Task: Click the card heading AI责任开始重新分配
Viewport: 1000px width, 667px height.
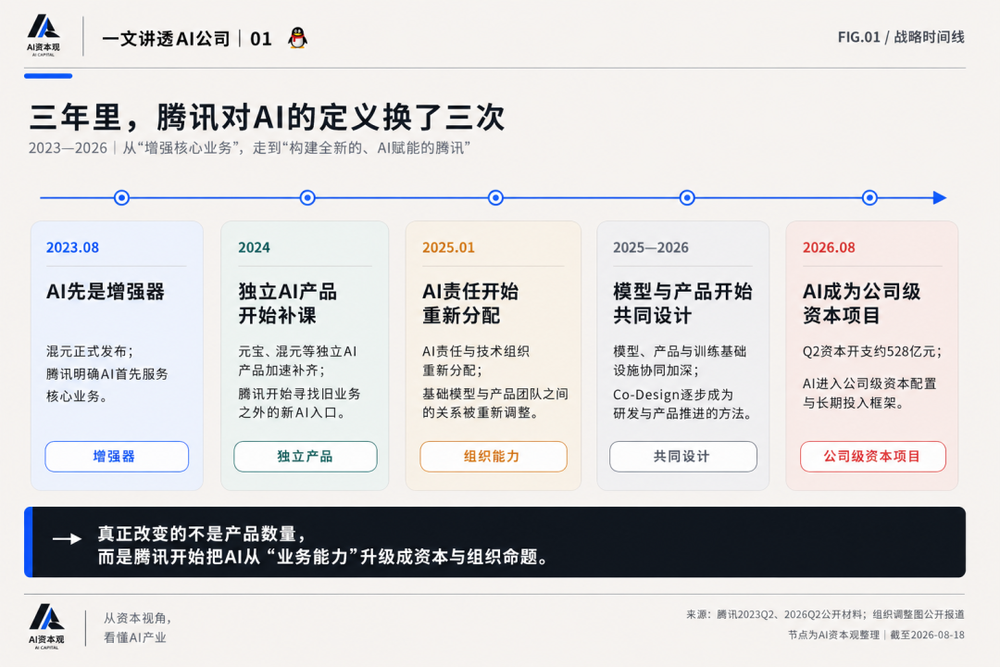Action: click(470, 304)
